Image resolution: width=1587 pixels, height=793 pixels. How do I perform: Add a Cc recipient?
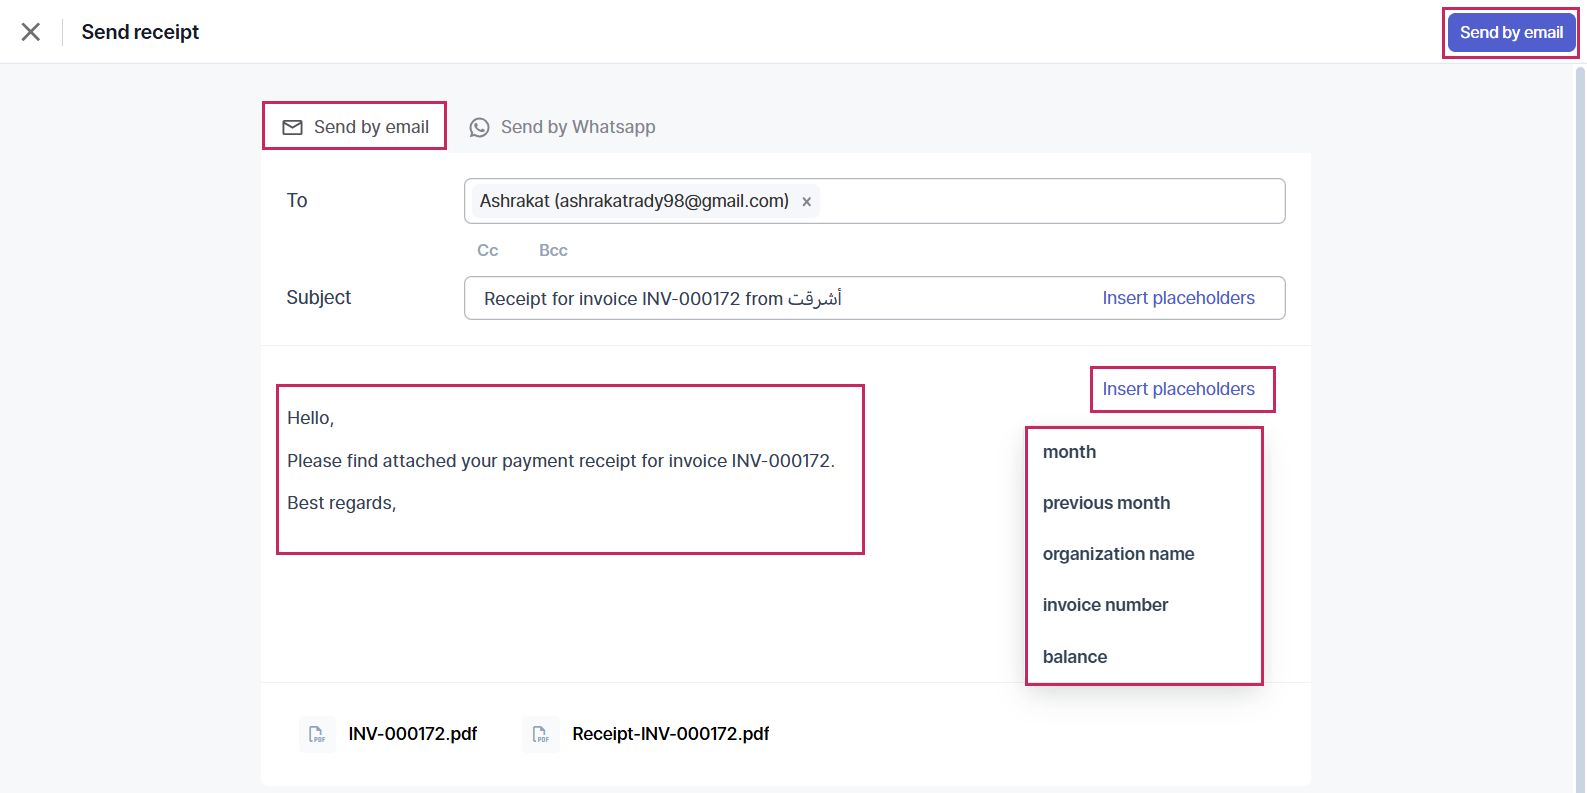(x=488, y=250)
